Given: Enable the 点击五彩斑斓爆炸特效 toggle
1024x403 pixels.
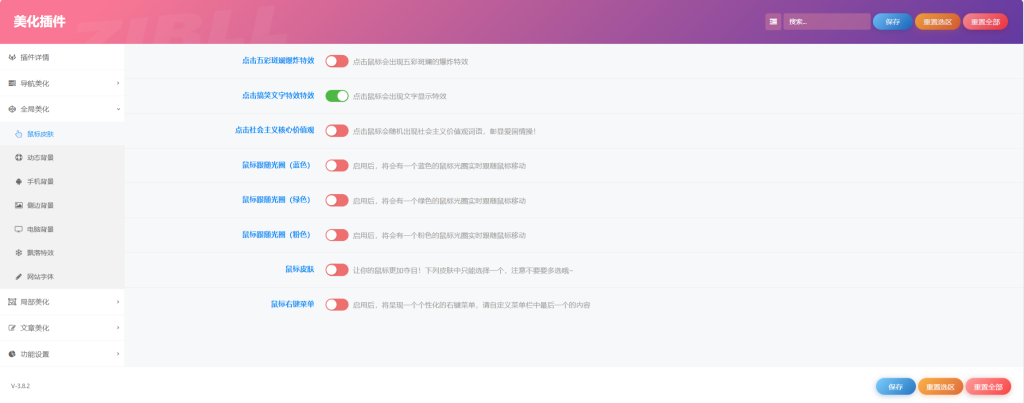Looking at the screenshot, I should click(x=336, y=61).
